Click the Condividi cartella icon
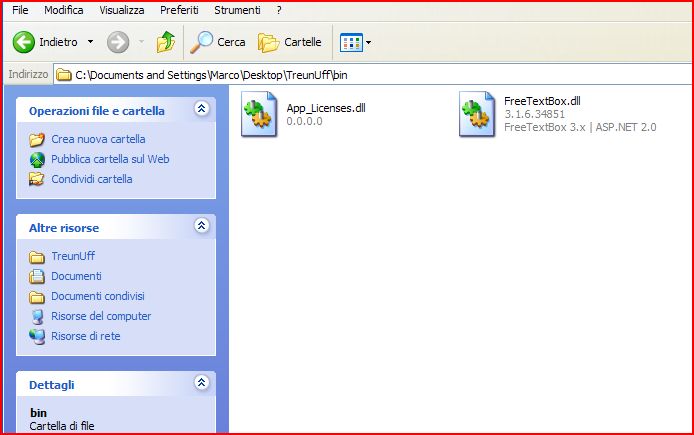Screen dimensions: 694x435 [37, 179]
